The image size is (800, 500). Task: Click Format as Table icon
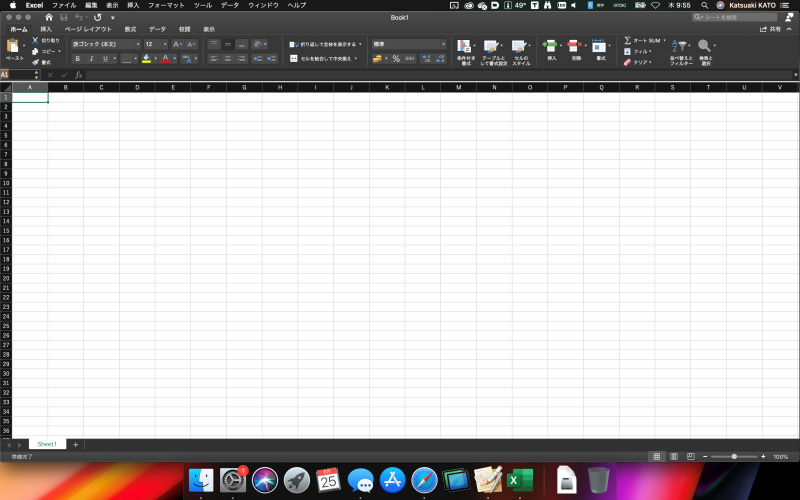point(491,46)
